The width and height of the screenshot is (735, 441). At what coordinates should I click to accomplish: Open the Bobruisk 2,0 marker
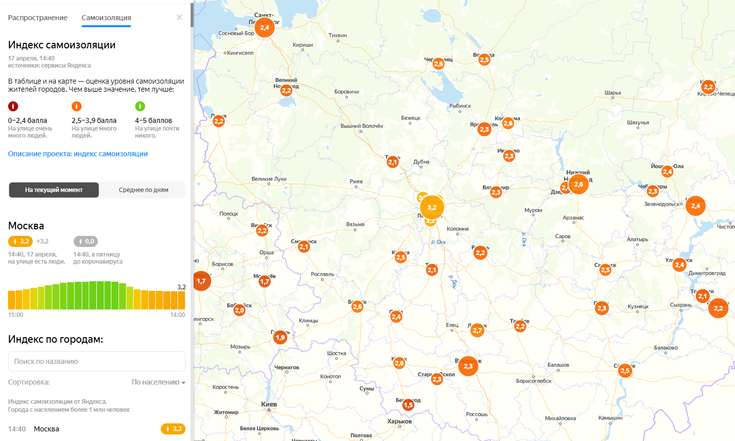point(240,310)
